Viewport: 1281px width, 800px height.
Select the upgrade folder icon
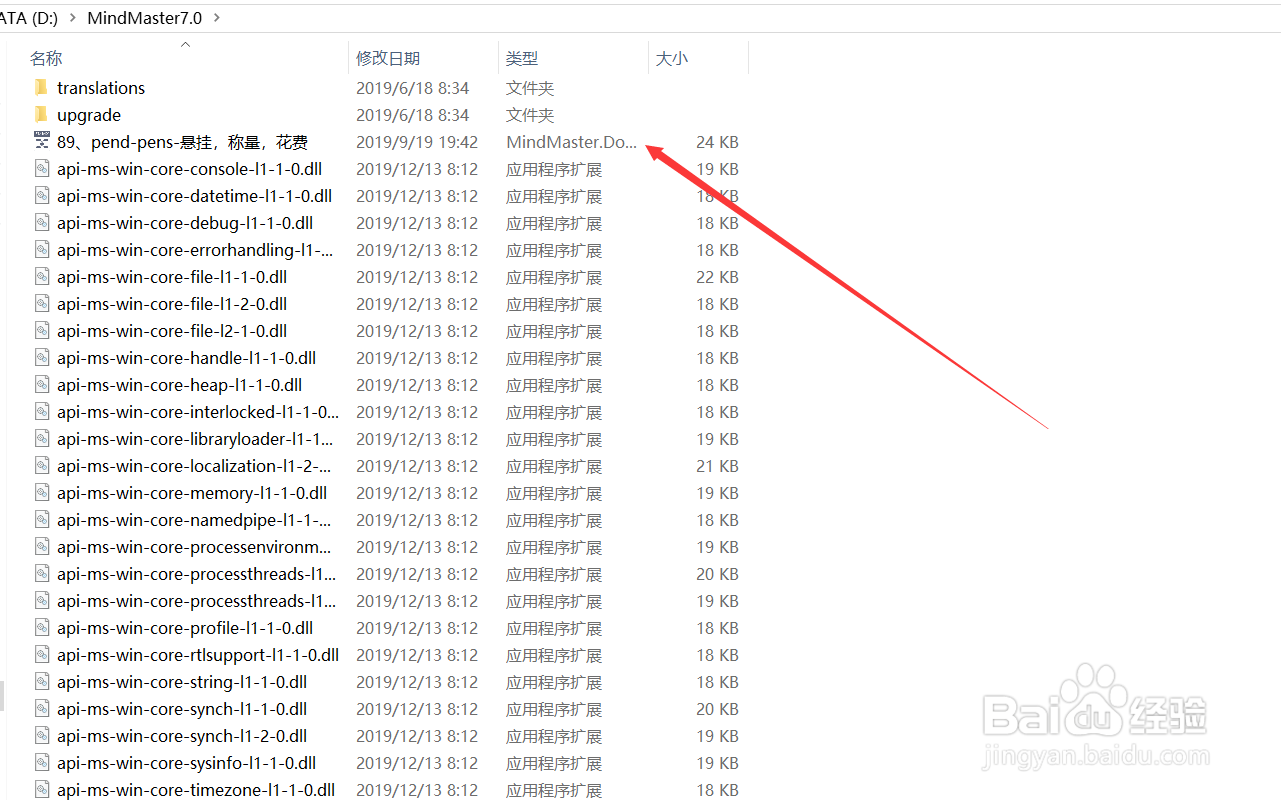(41, 115)
